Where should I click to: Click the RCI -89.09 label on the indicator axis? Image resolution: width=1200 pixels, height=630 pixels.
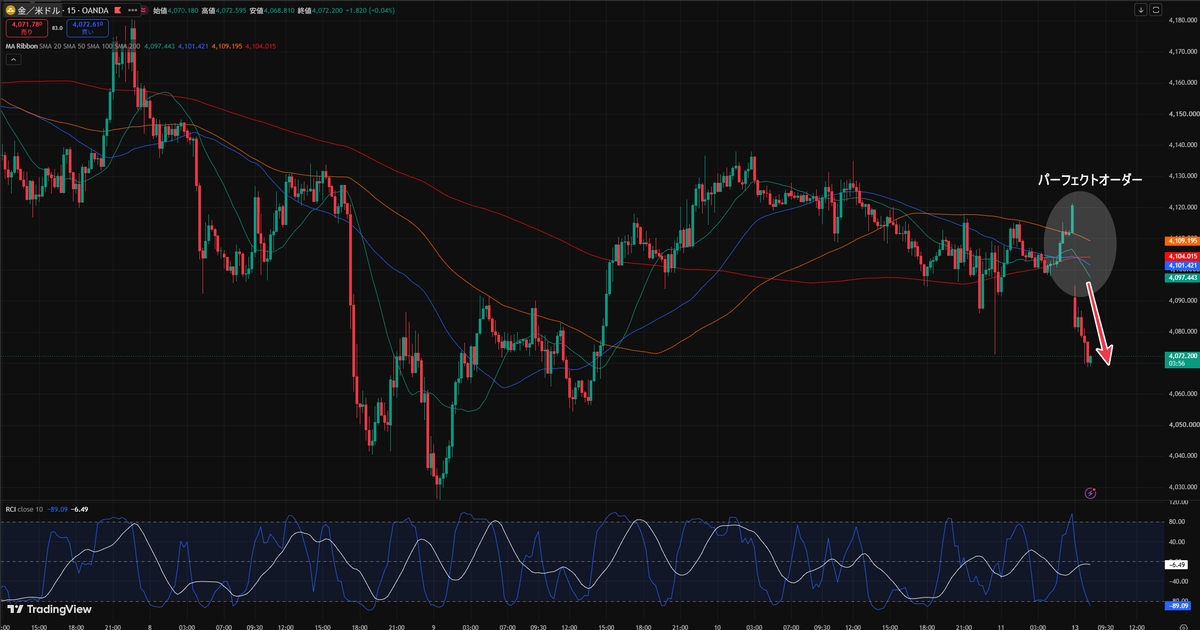point(1180,605)
